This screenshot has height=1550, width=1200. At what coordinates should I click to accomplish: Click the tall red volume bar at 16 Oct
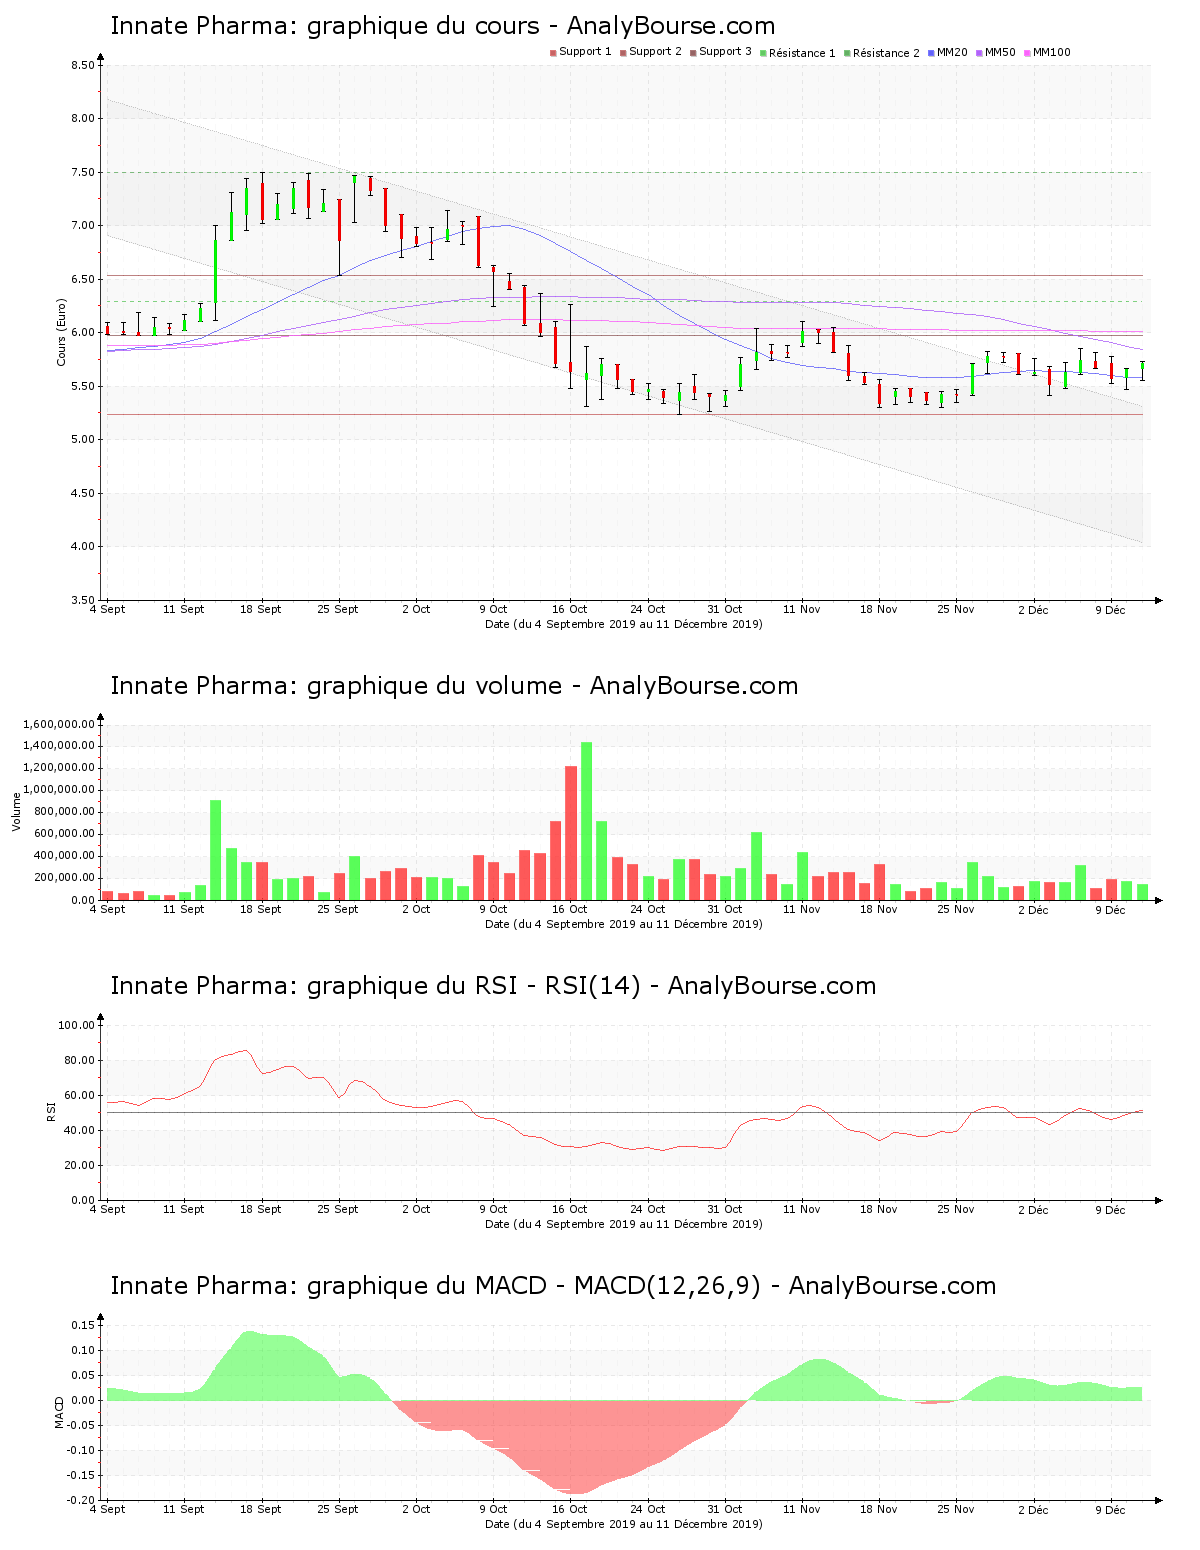point(571,833)
